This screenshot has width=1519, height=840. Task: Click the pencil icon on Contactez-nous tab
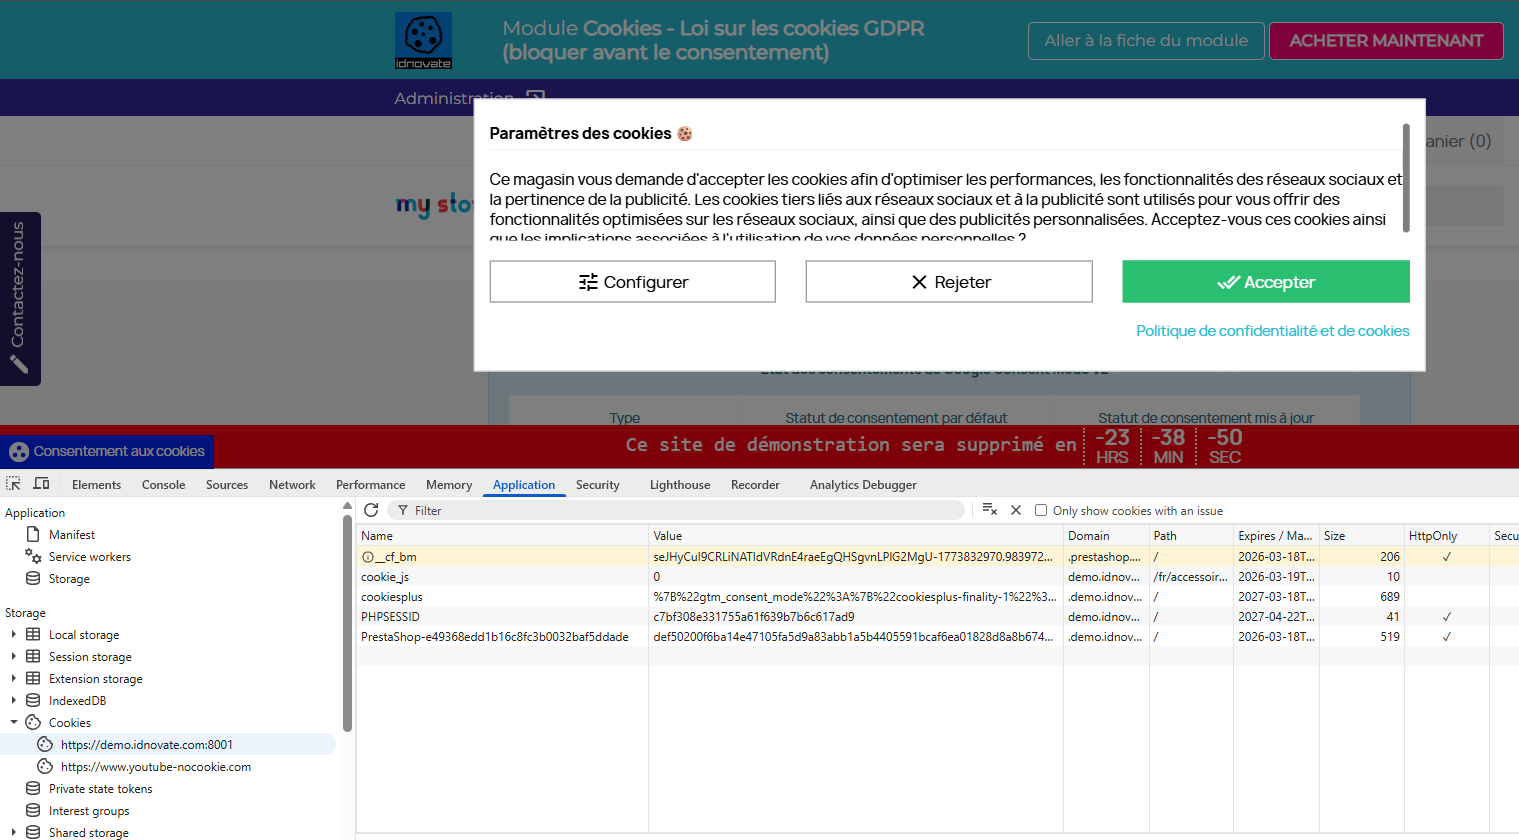[x=19, y=365]
